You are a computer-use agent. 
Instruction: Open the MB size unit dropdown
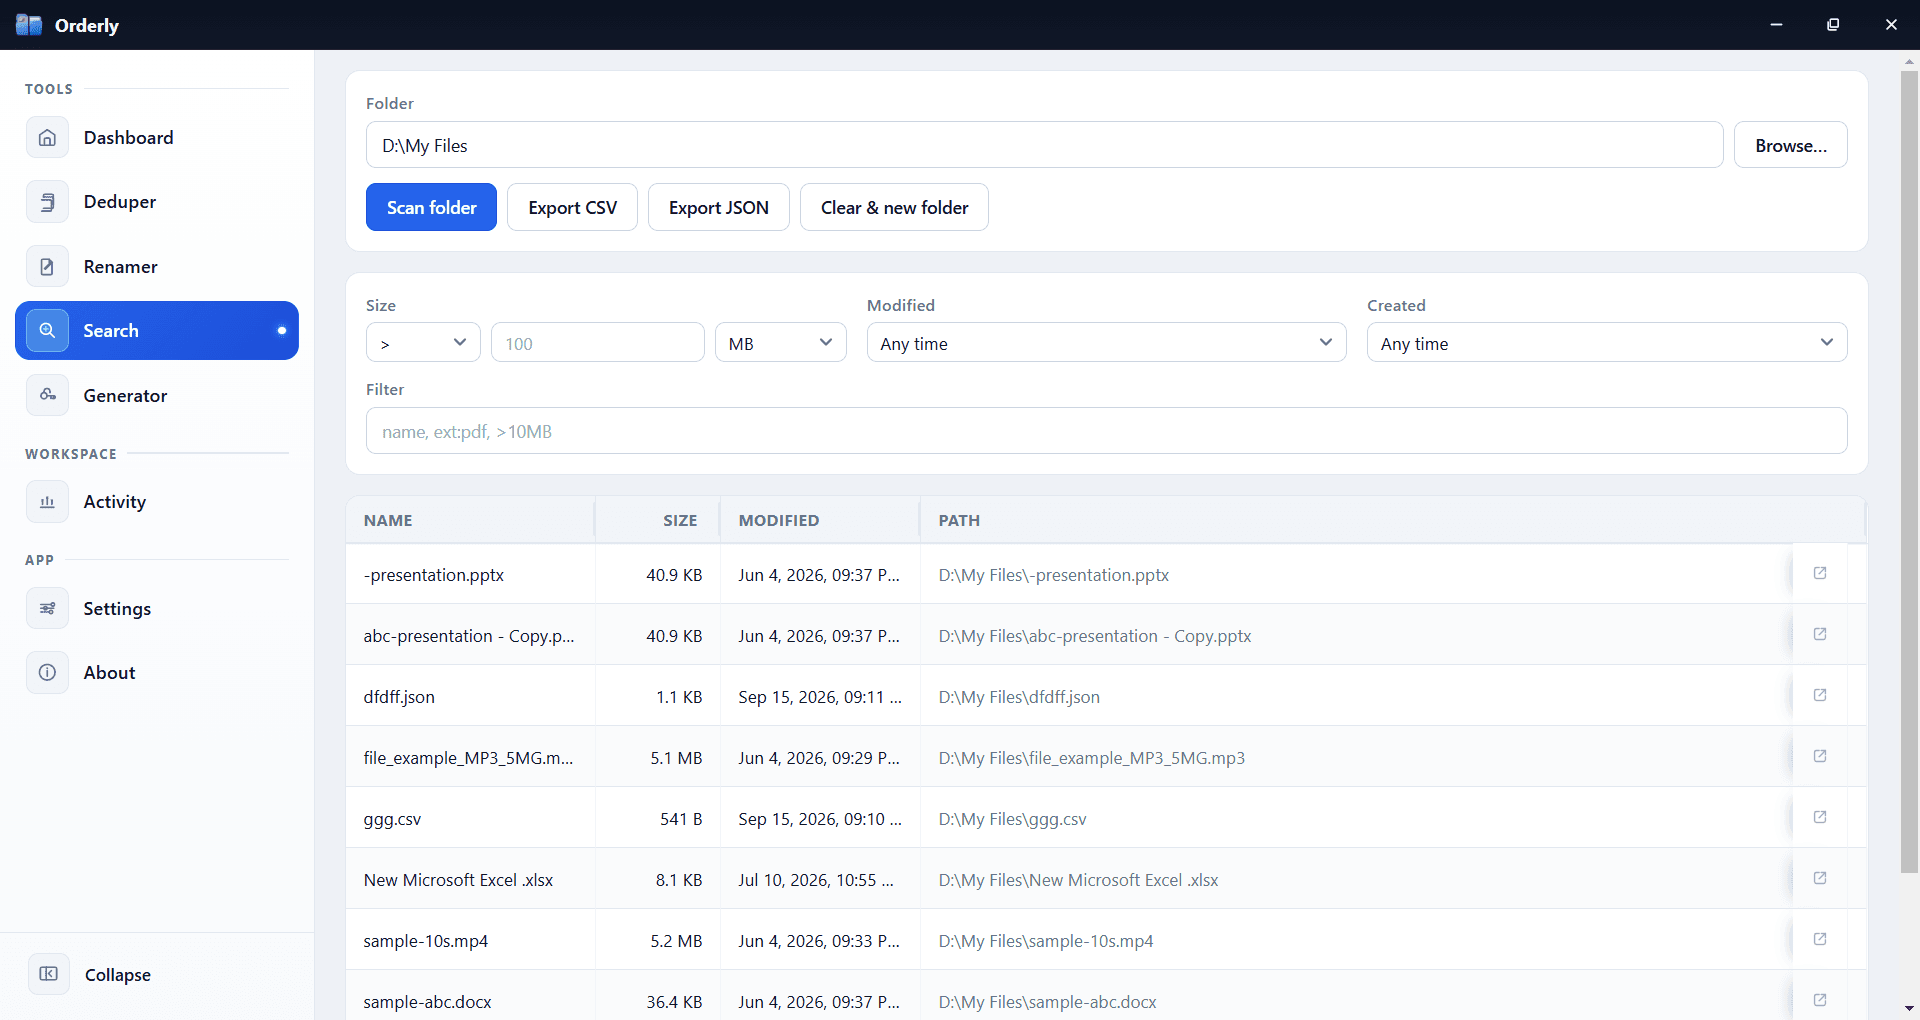781,343
